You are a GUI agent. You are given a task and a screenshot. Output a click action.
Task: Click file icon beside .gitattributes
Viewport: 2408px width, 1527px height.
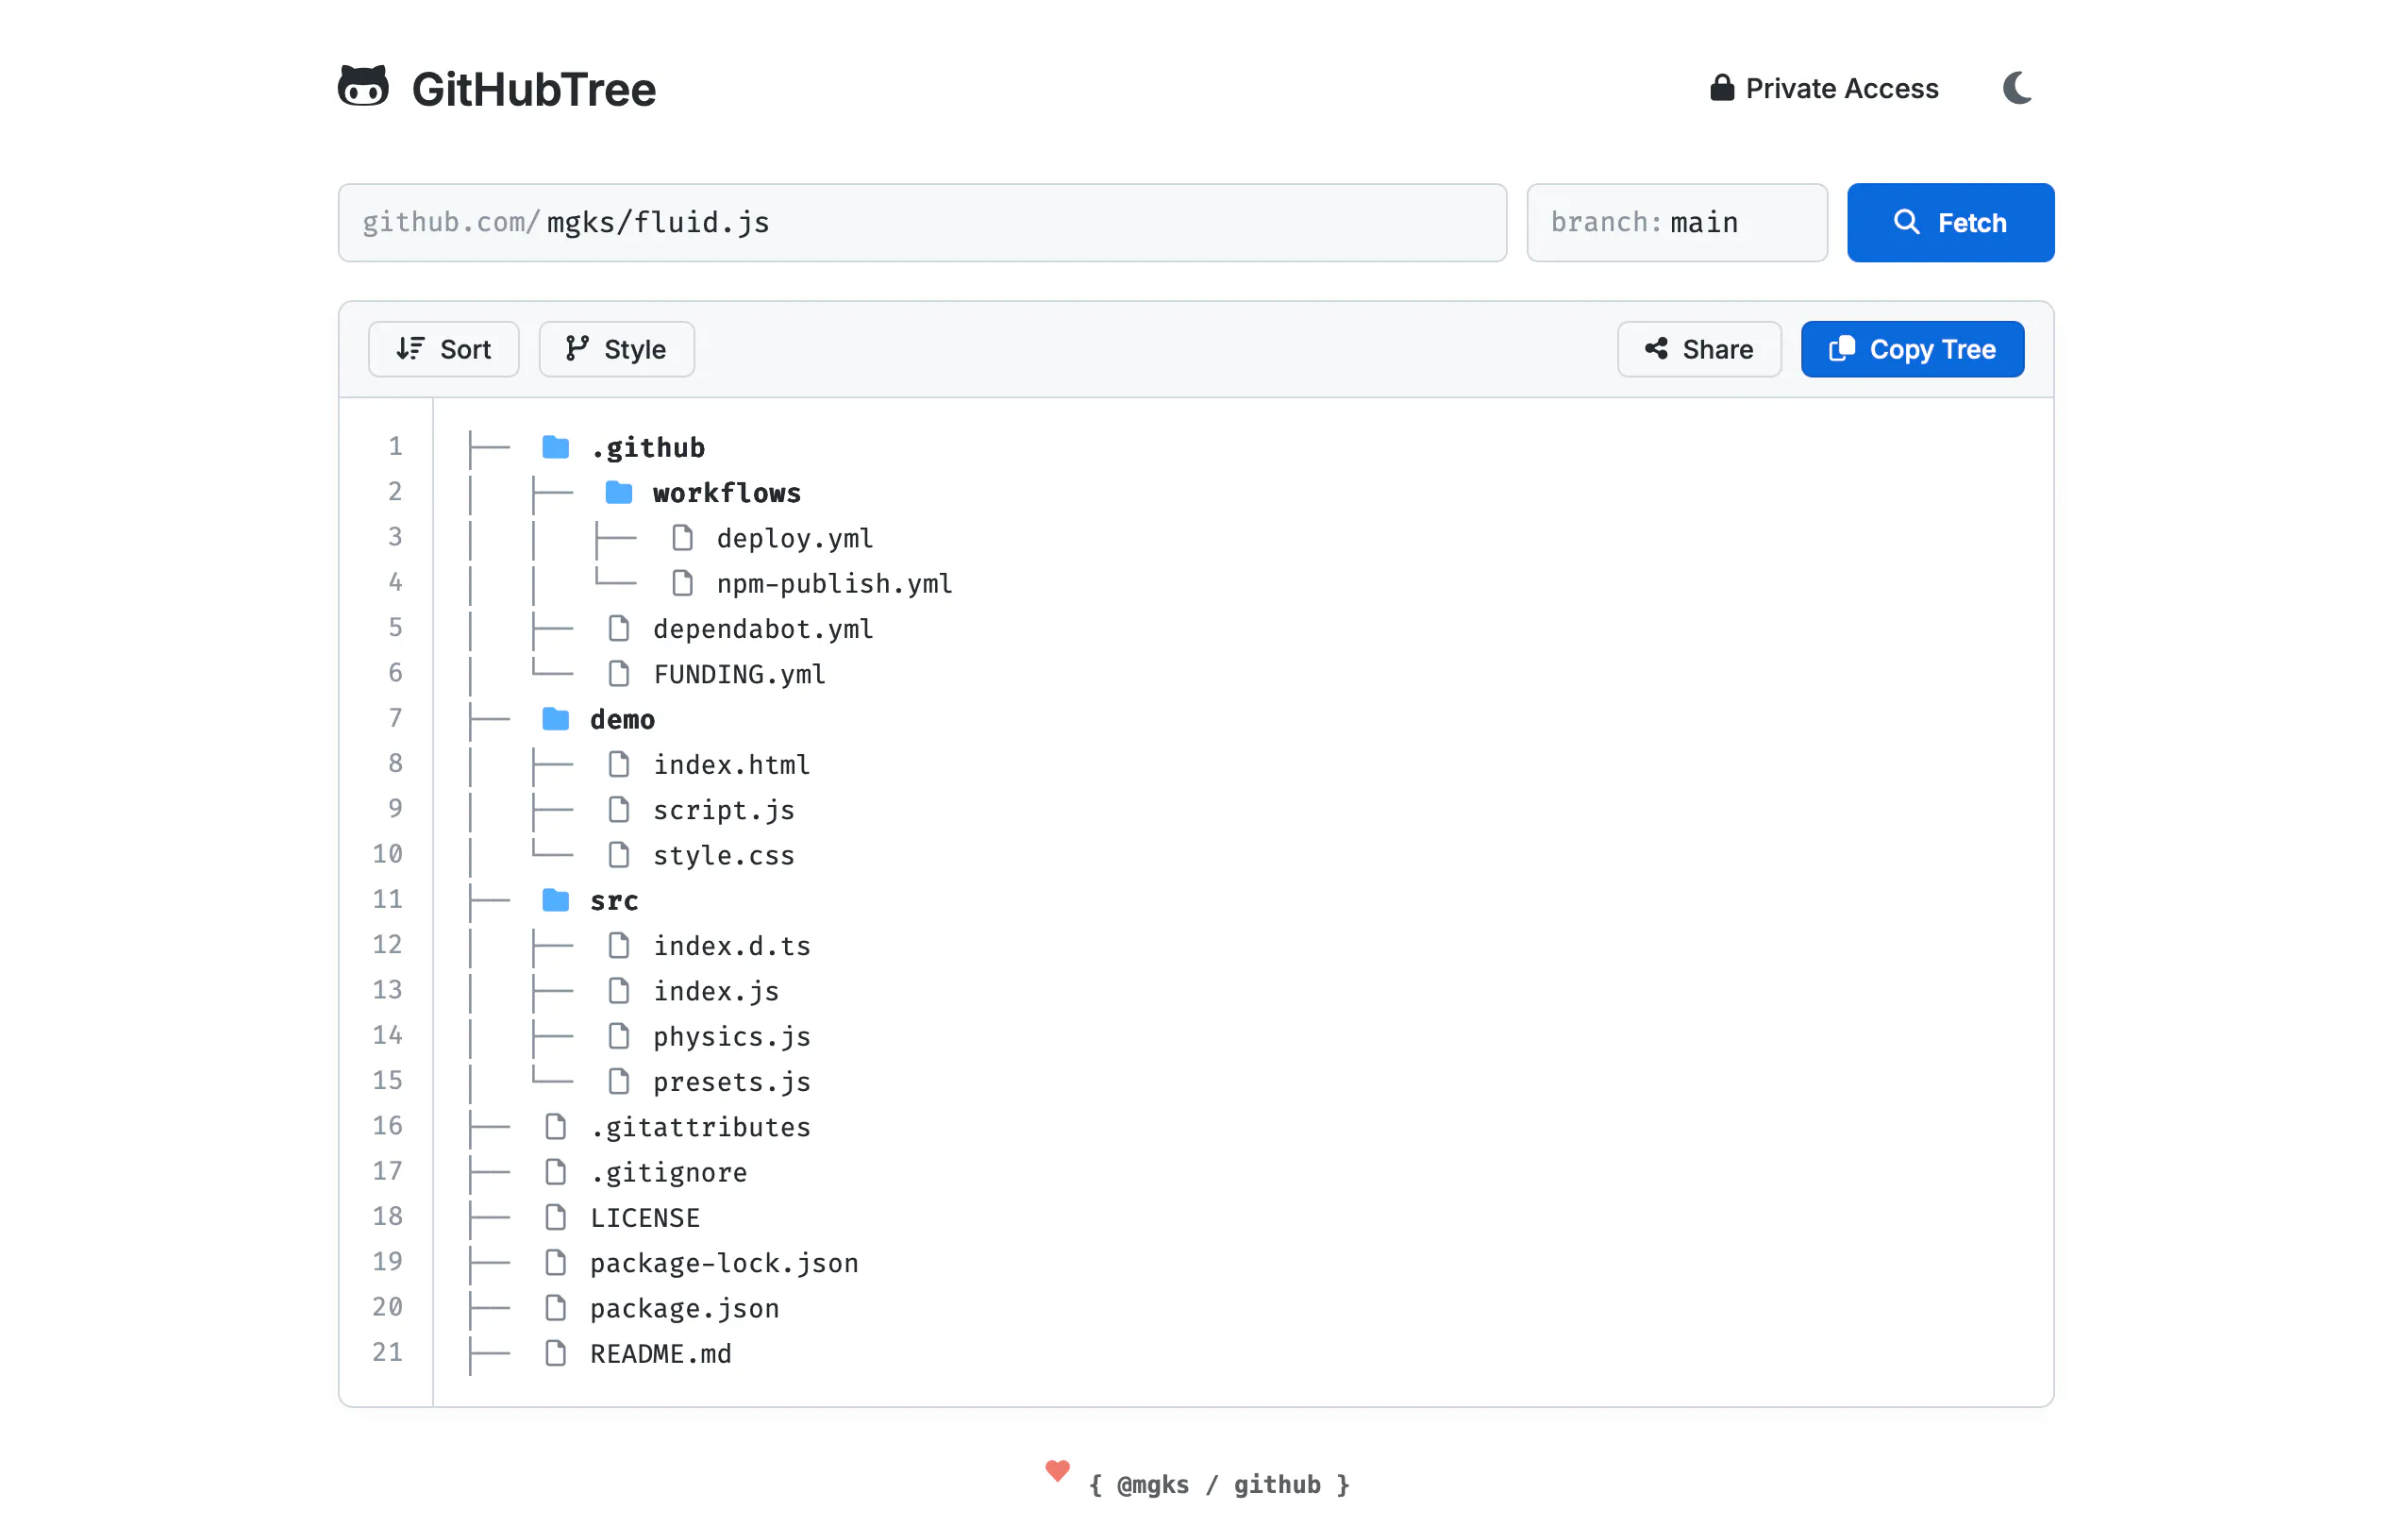(555, 1127)
